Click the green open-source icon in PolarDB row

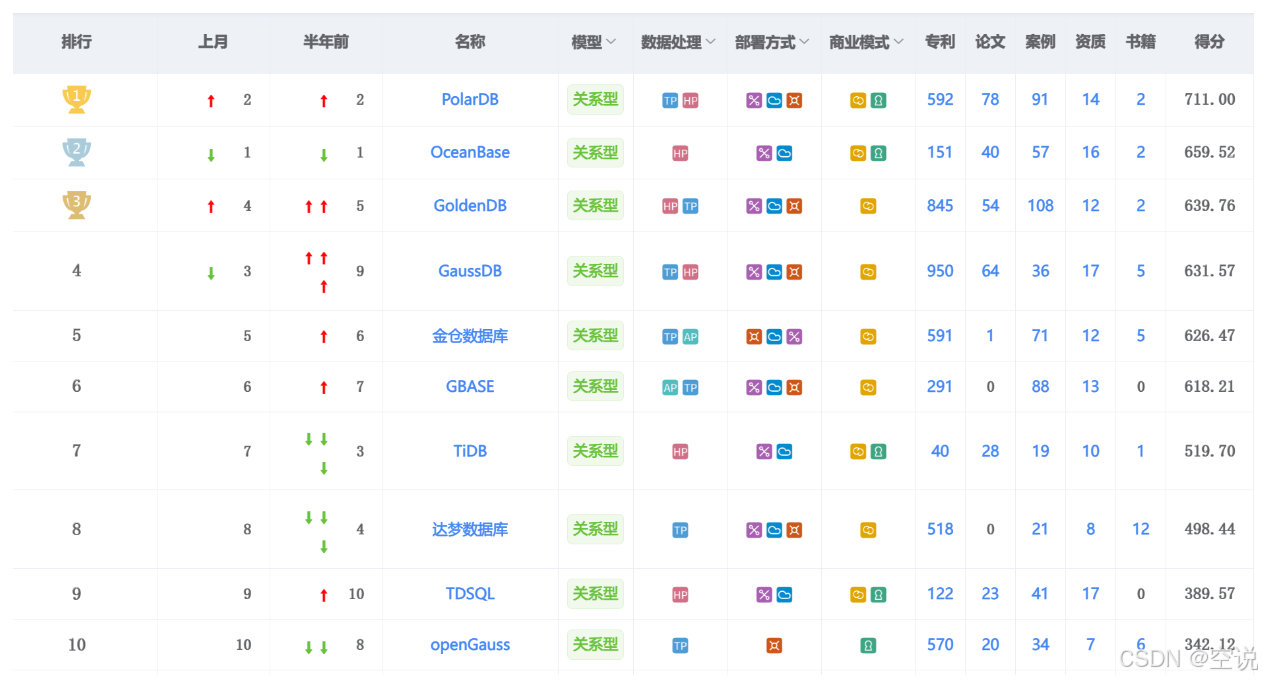[x=878, y=100]
